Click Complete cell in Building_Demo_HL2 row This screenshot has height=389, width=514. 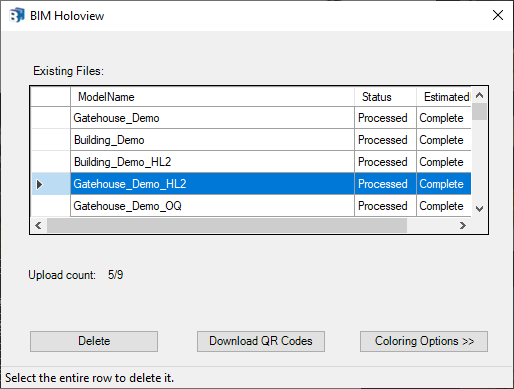point(444,162)
